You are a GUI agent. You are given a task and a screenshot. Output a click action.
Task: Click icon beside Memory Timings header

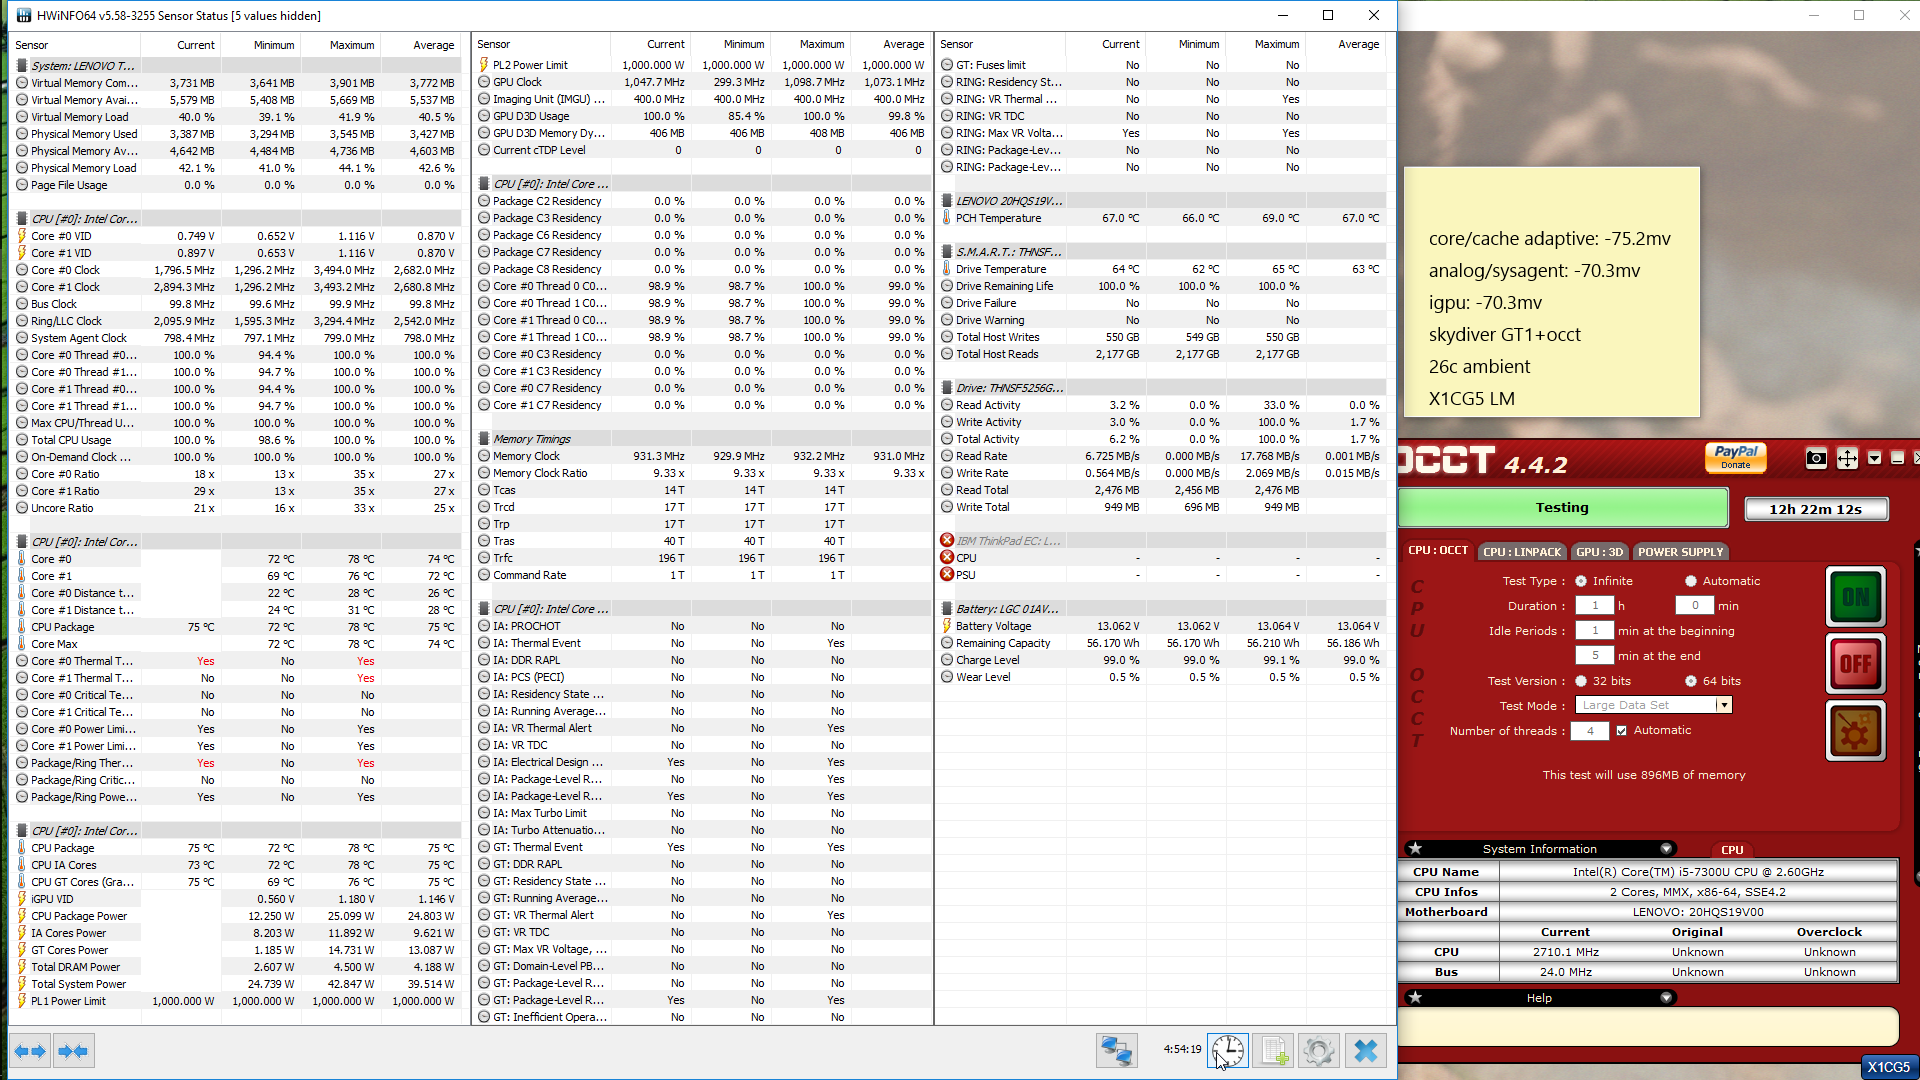pyautogui.click(x=484, y=439)
